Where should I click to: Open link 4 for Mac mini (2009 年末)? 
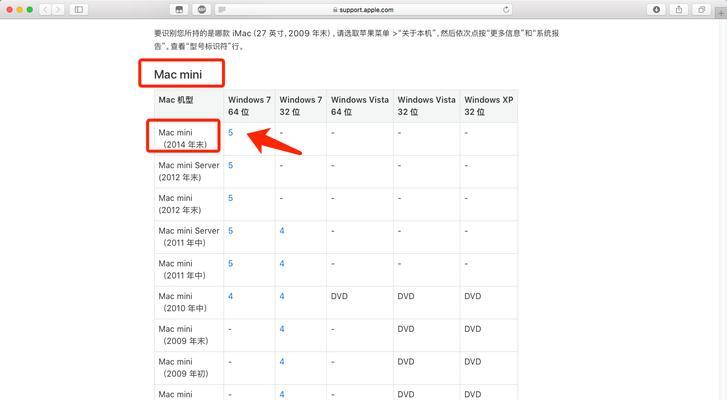click(x=282, y=329)
